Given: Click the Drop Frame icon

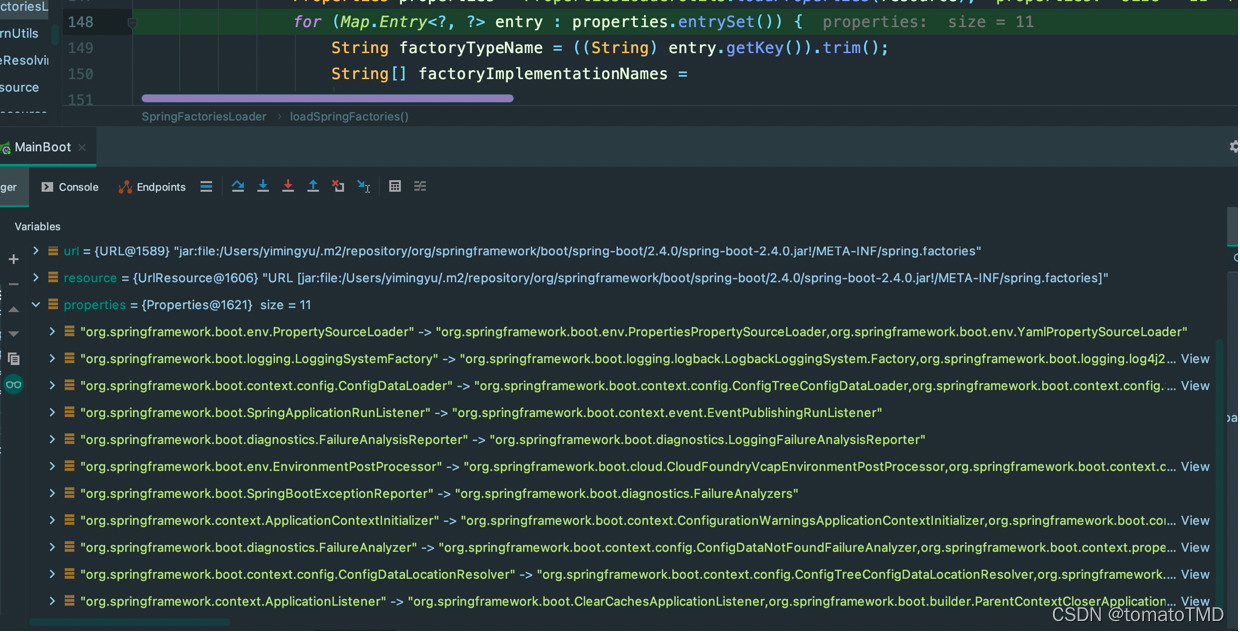Looking at the screenshot, I should click(338, 187).
